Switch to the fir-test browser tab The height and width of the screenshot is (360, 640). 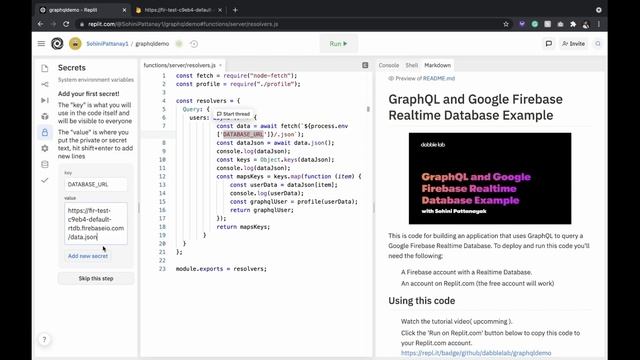click(179, 10)
